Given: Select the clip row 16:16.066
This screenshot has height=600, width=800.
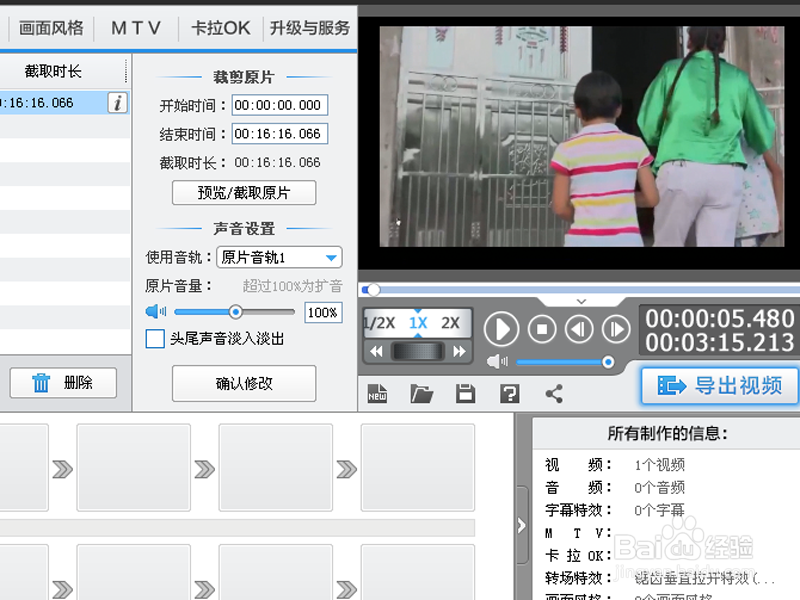Looking at the screenshot, I should [x=64, y=103].
